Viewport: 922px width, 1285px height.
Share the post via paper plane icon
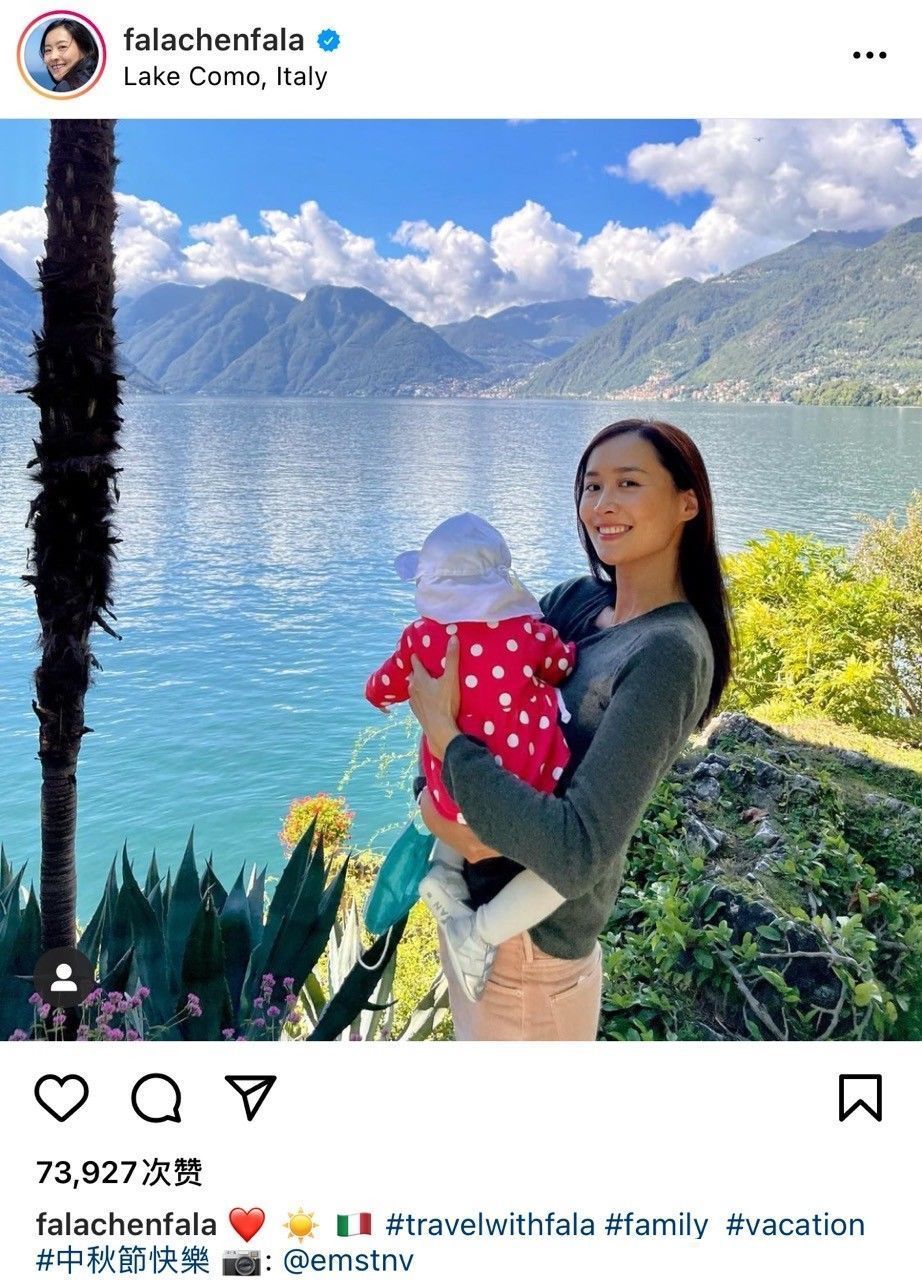point(250,1097)
